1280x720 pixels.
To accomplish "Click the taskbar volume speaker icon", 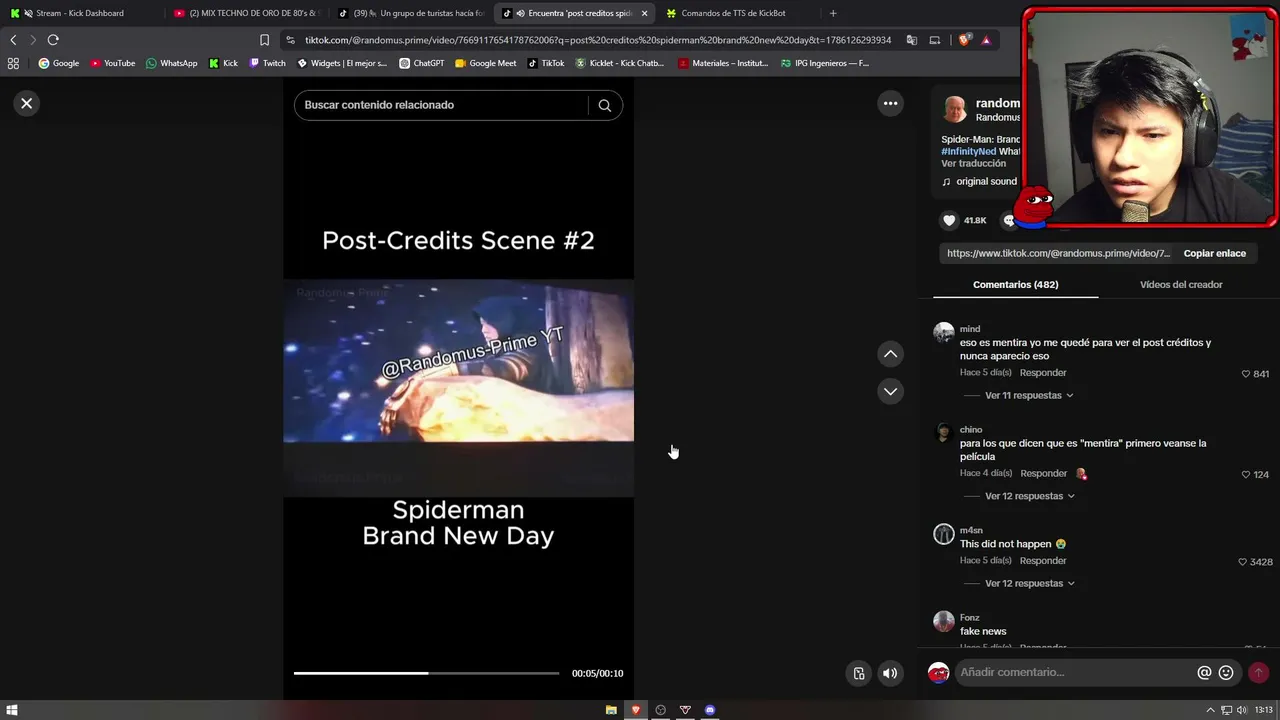I will pos(1241,710).
